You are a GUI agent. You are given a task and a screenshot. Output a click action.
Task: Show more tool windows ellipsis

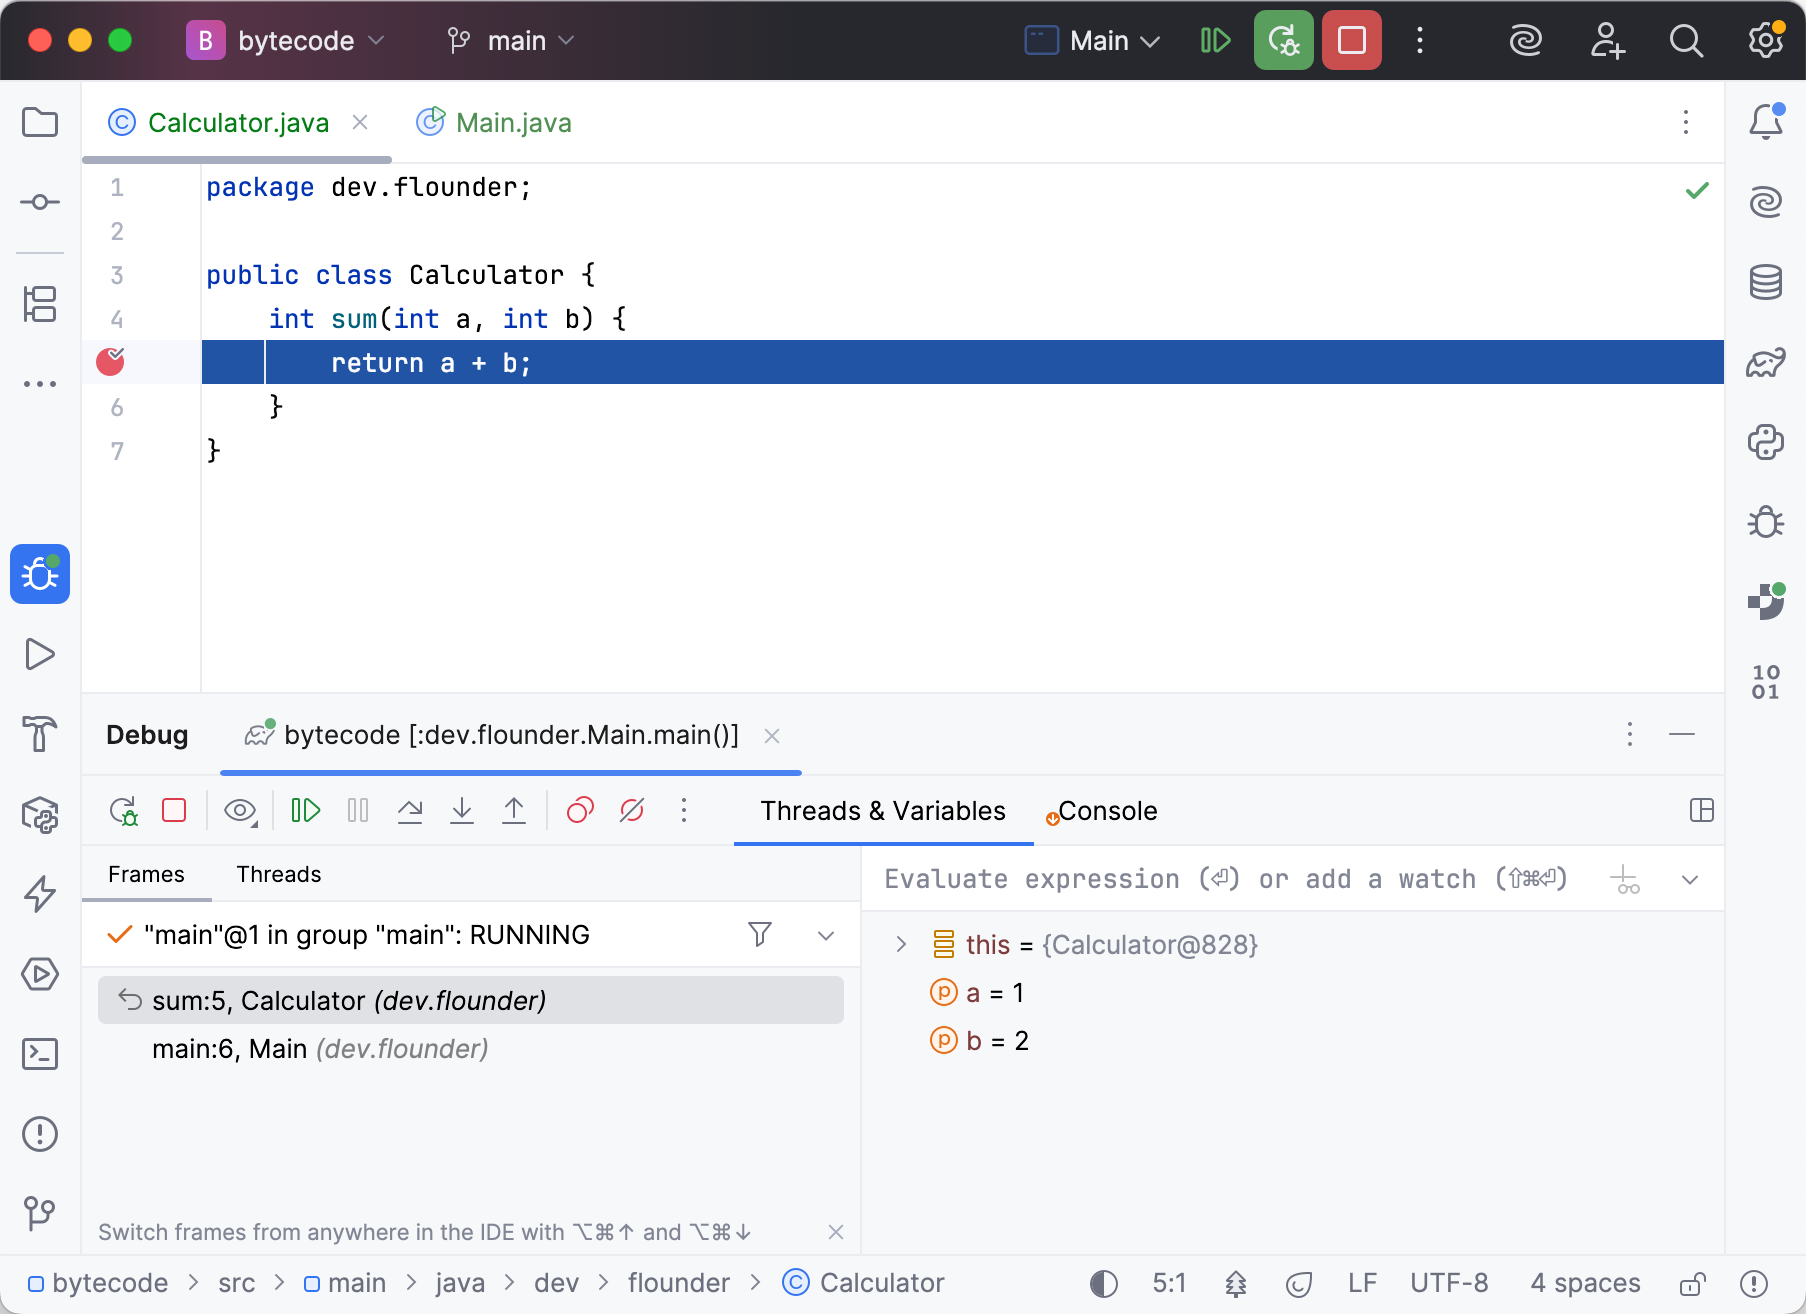click(x=40, y=384)
